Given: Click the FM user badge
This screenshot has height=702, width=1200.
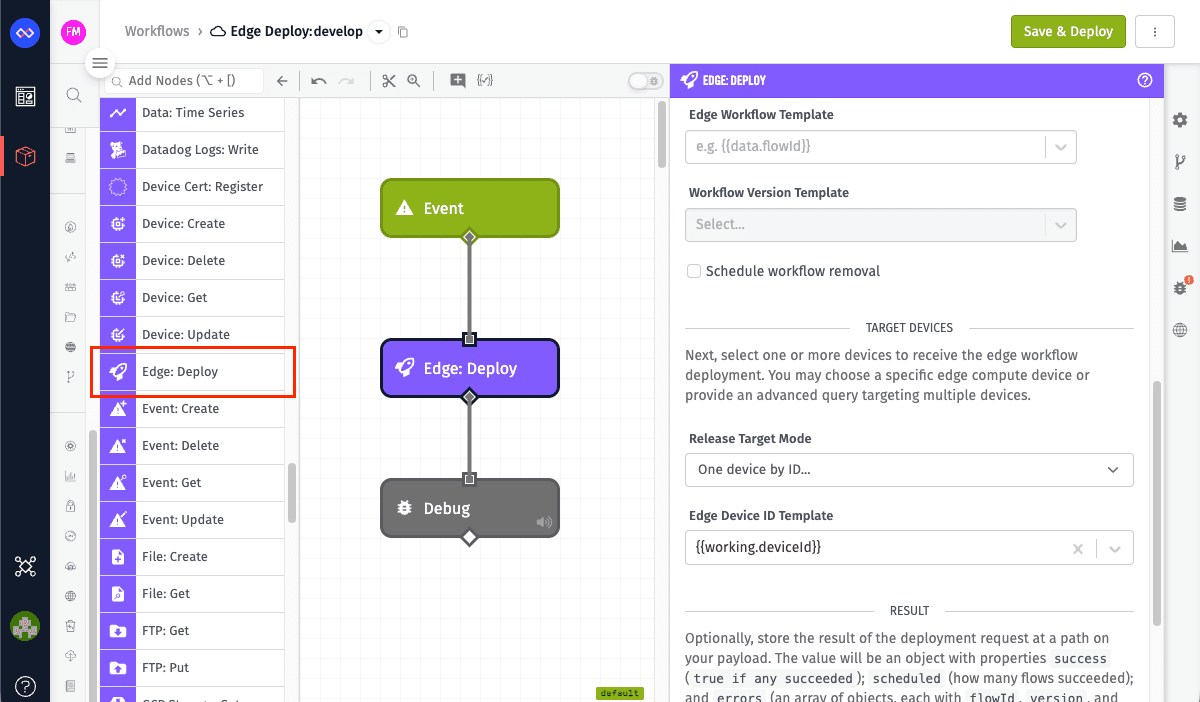Looking at the screenshot, I should (73, 32).
